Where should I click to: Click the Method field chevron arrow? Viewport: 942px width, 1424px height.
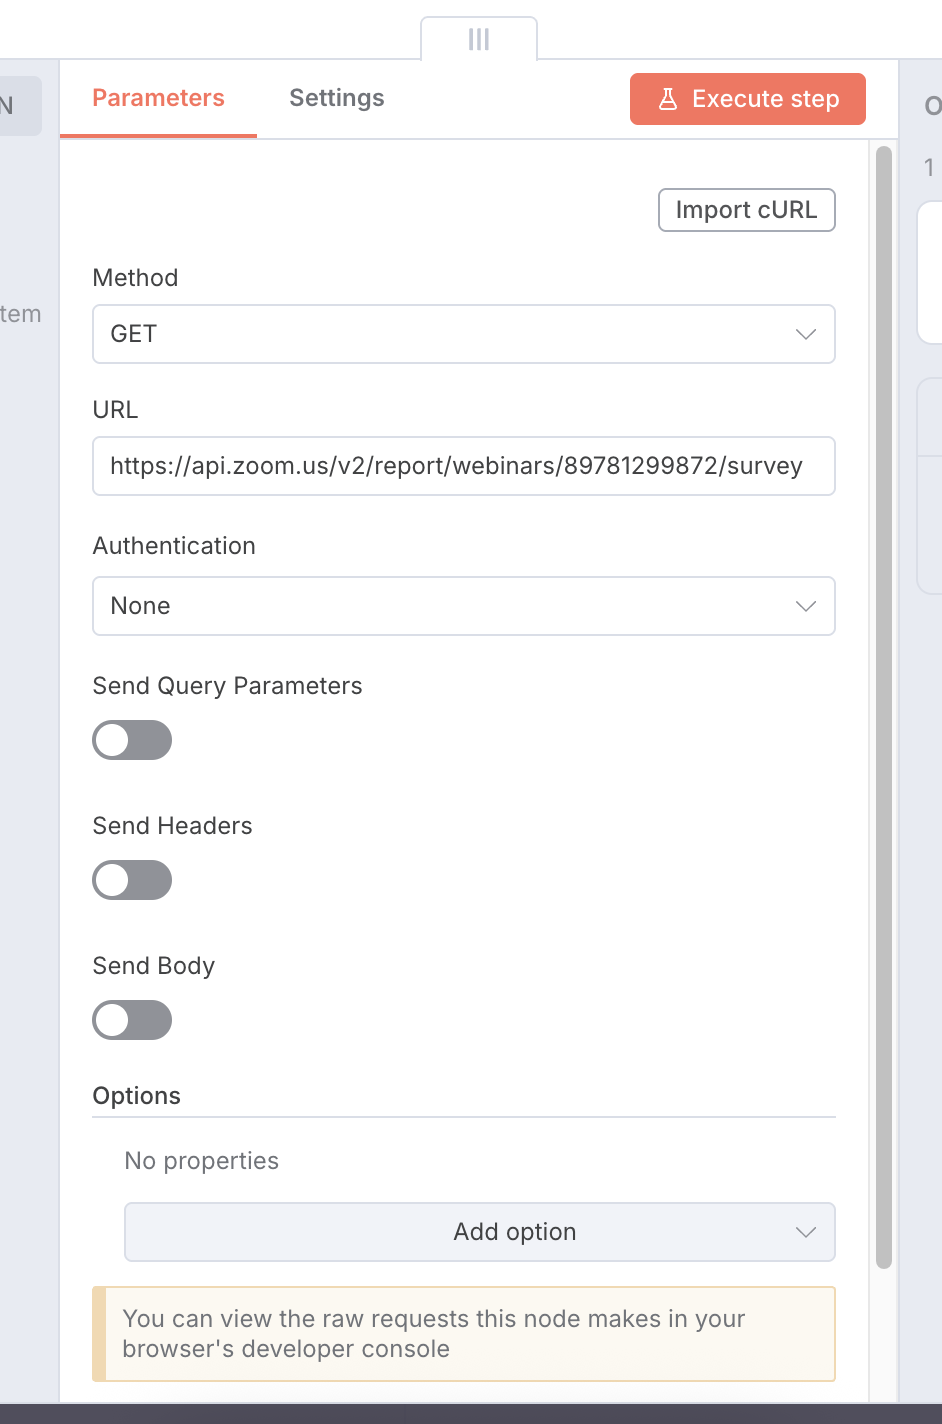tap(806, 334)
